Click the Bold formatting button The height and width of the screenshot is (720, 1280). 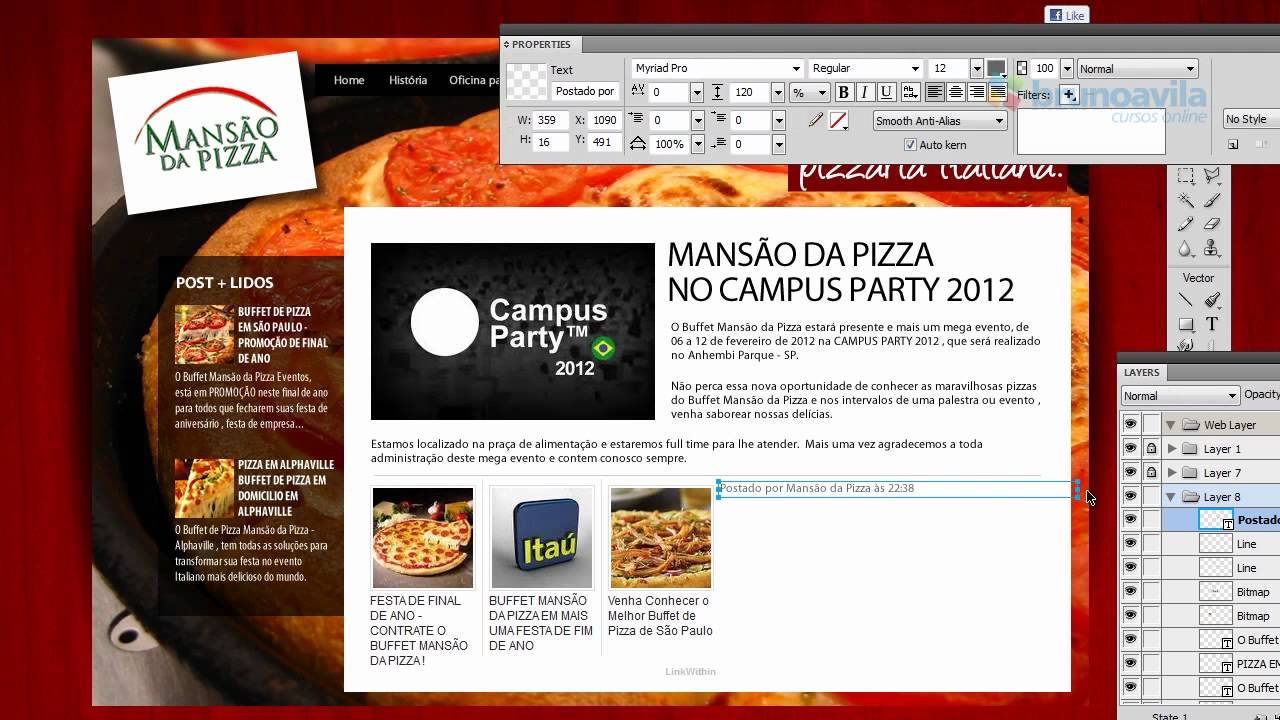coord(843,93)
